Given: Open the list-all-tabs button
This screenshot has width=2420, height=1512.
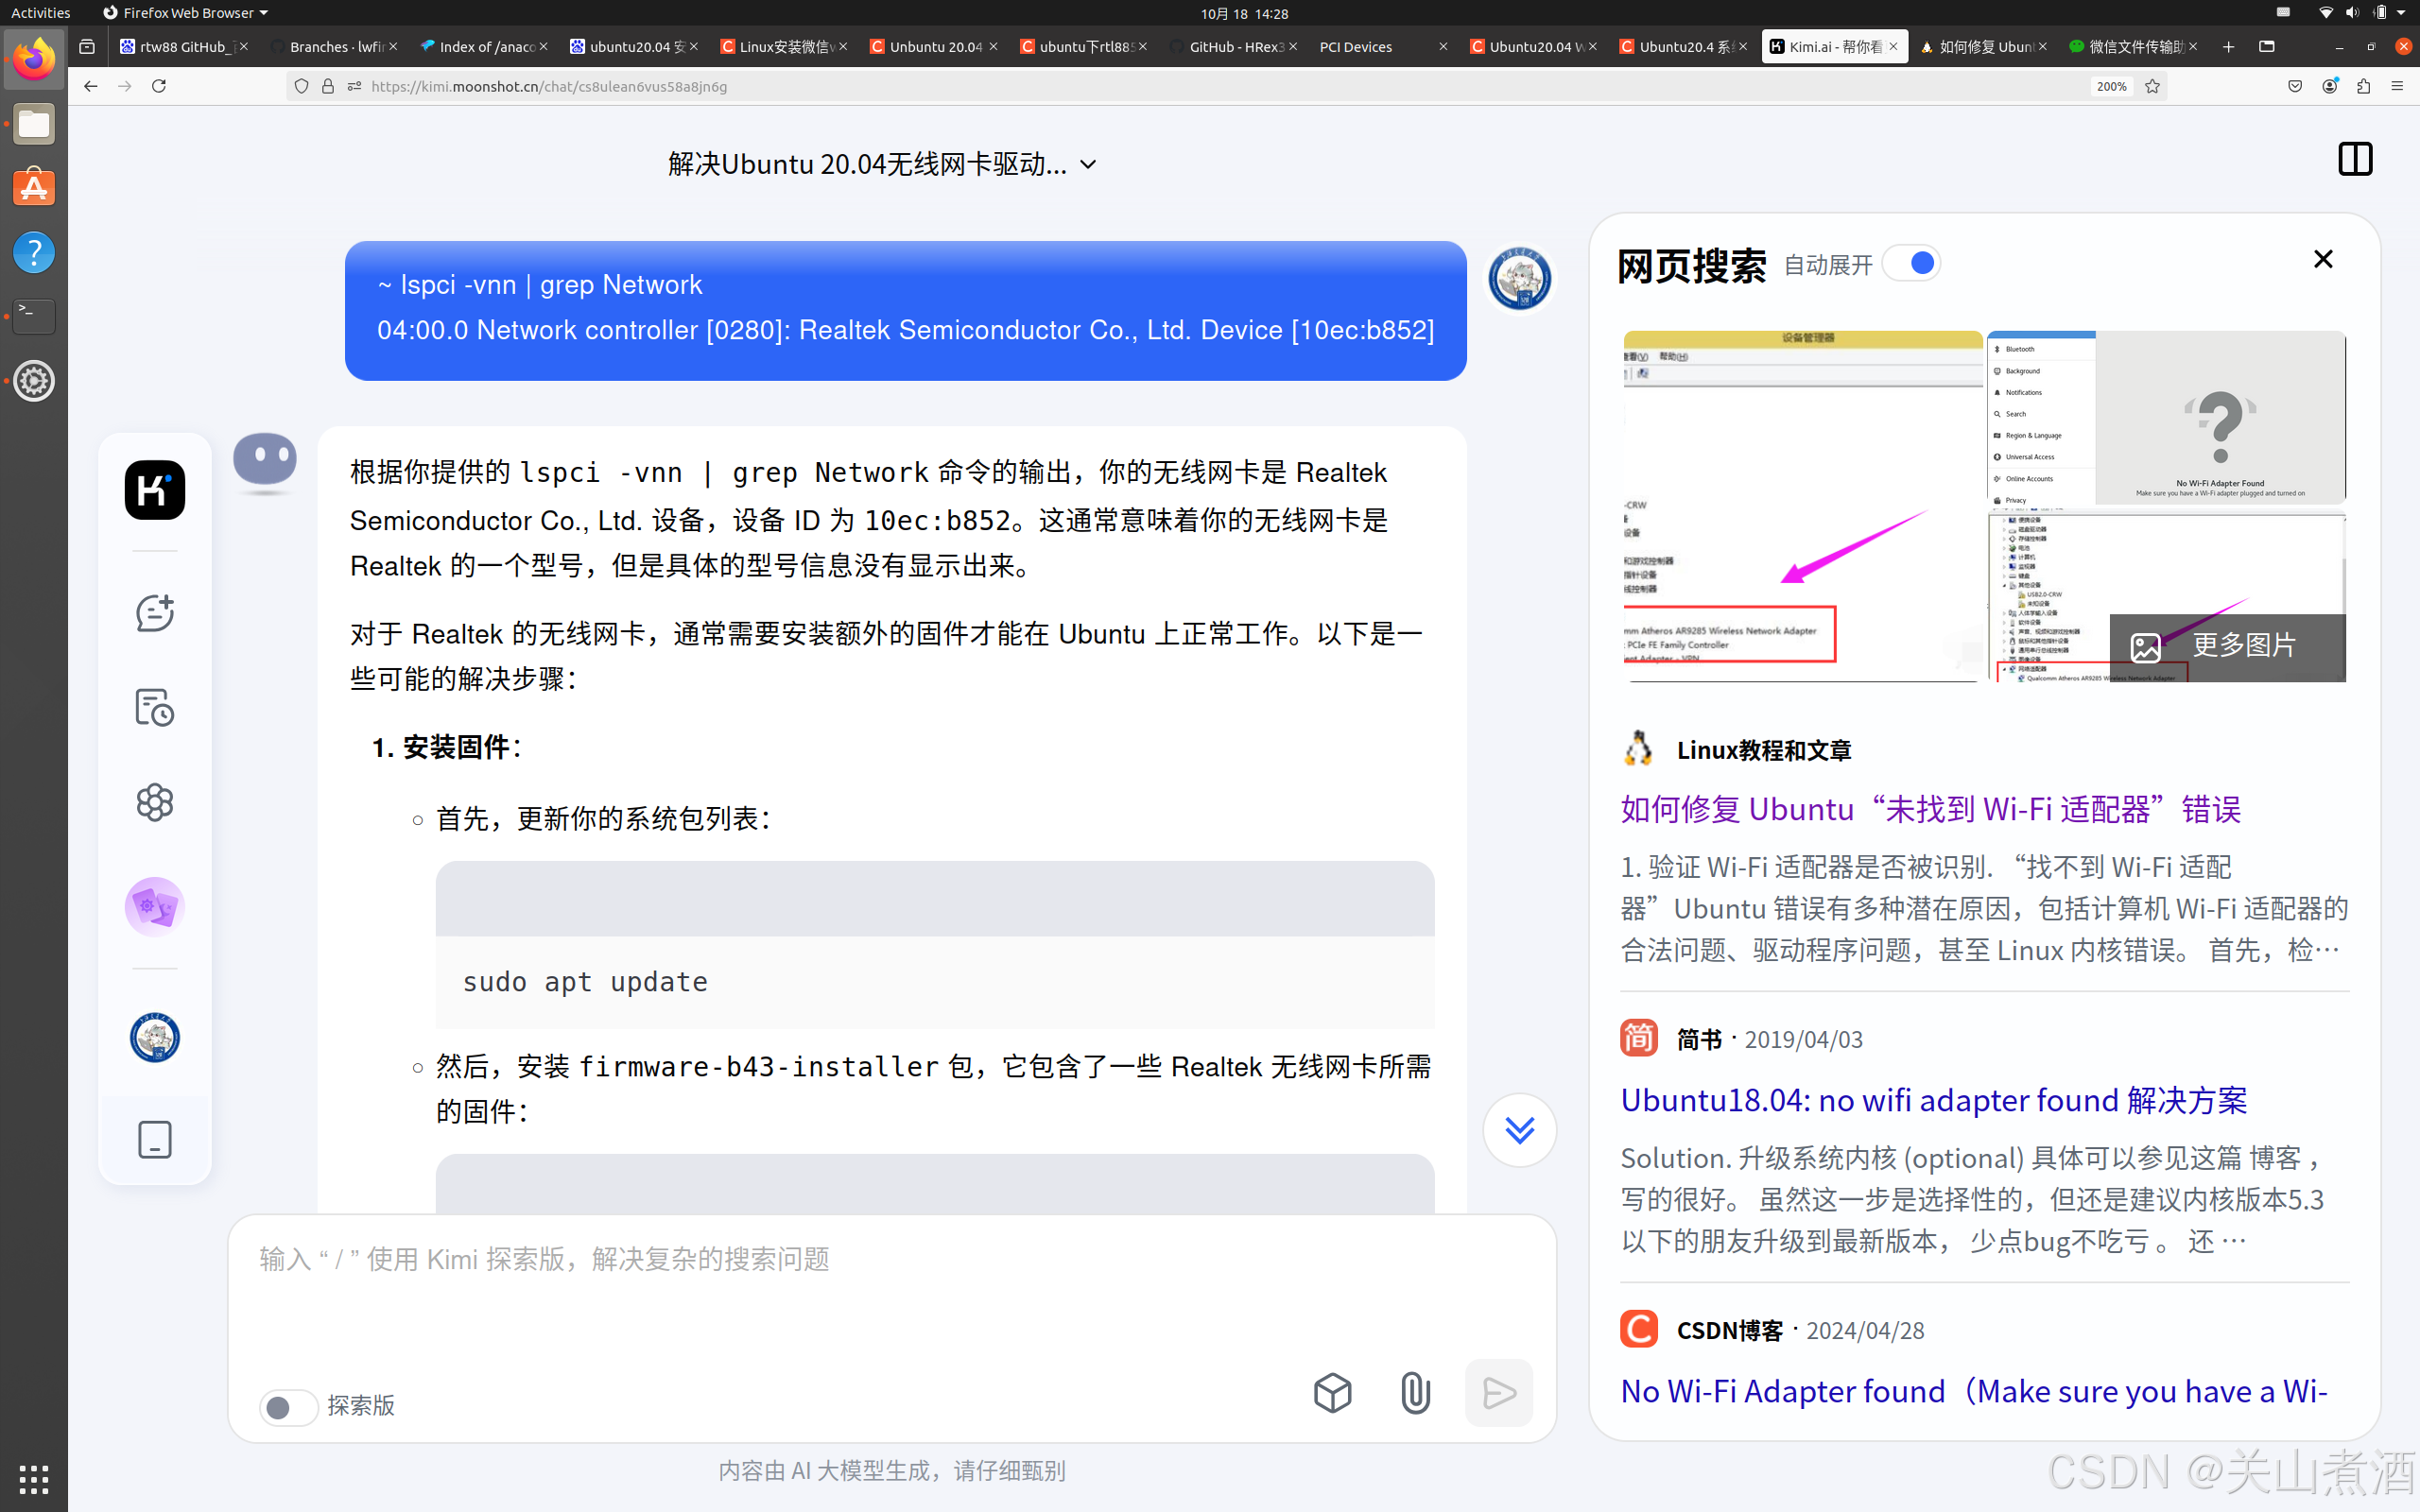Looking at the screenshot, I should [x=2267, y=46].
